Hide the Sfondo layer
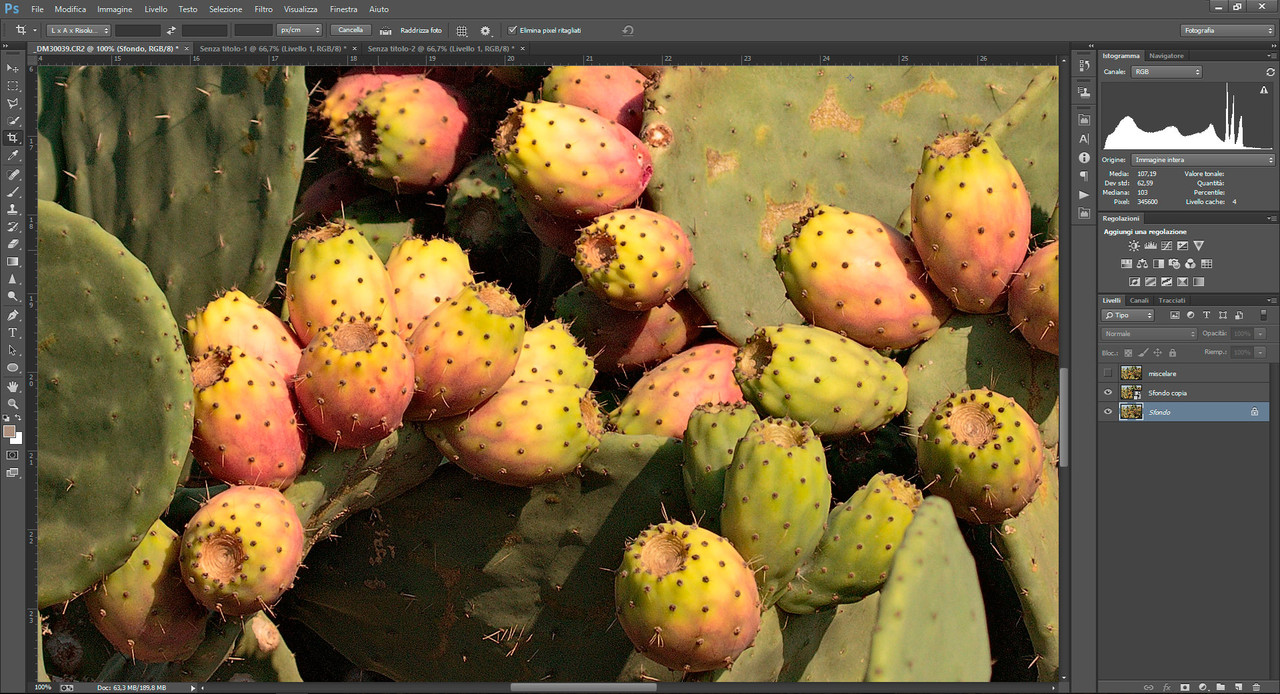The image size is (1280, 694). (1108, 411)
